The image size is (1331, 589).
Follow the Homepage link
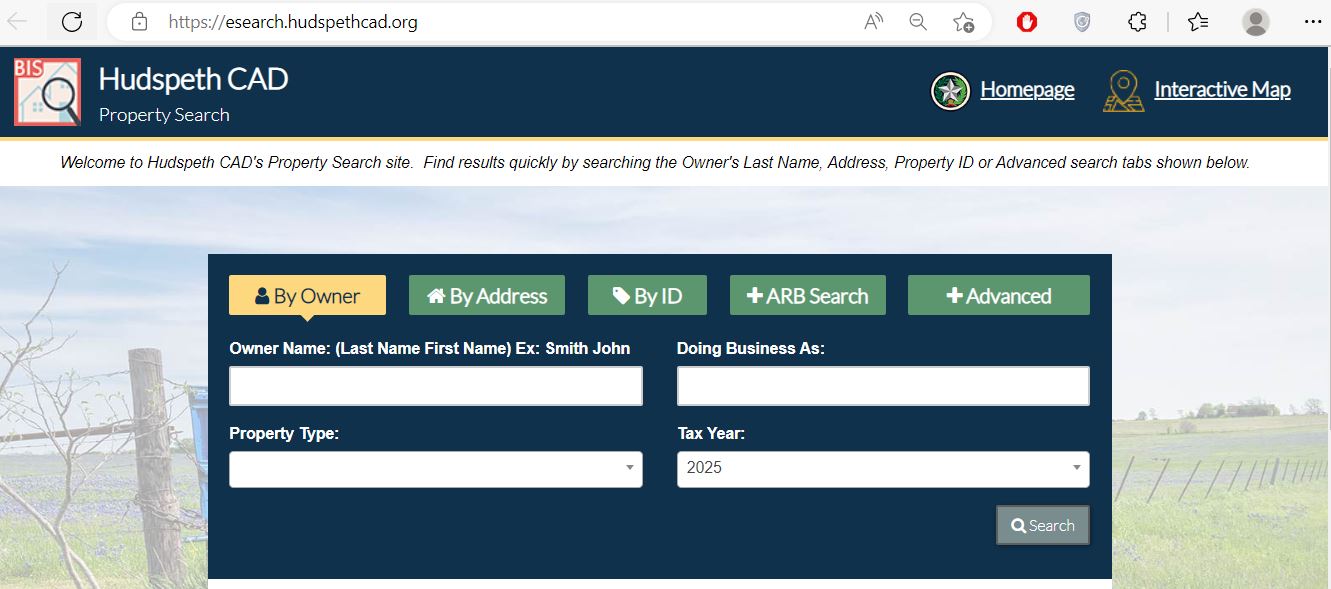(1027, 90)
